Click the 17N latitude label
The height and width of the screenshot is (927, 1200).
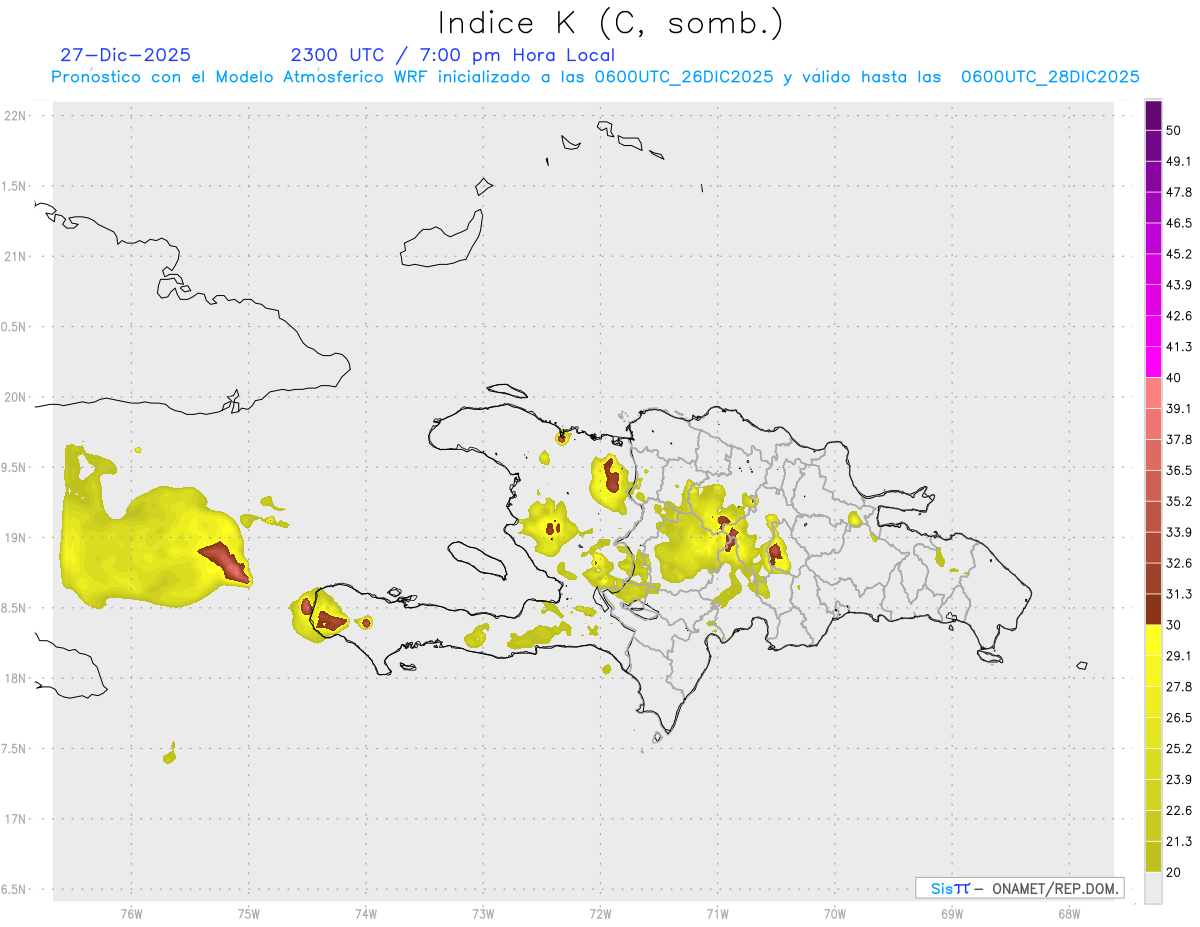pyautogui.click(x=16, y=819)
